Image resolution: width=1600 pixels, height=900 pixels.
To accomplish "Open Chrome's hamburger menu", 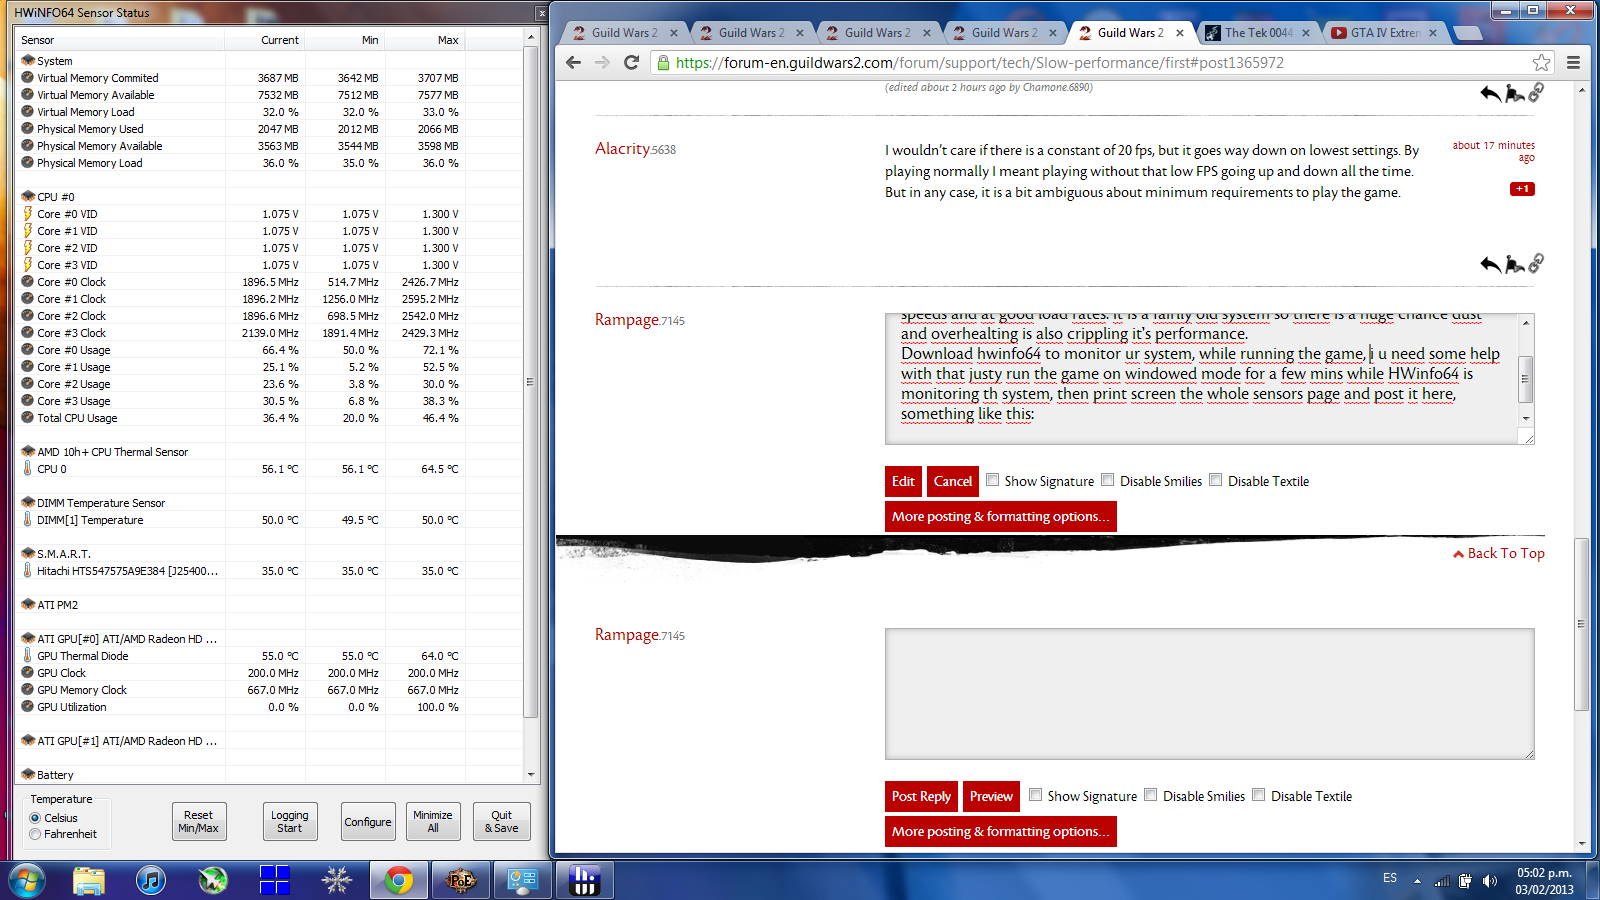I will pyautogui.click(x=1573, y=62).
